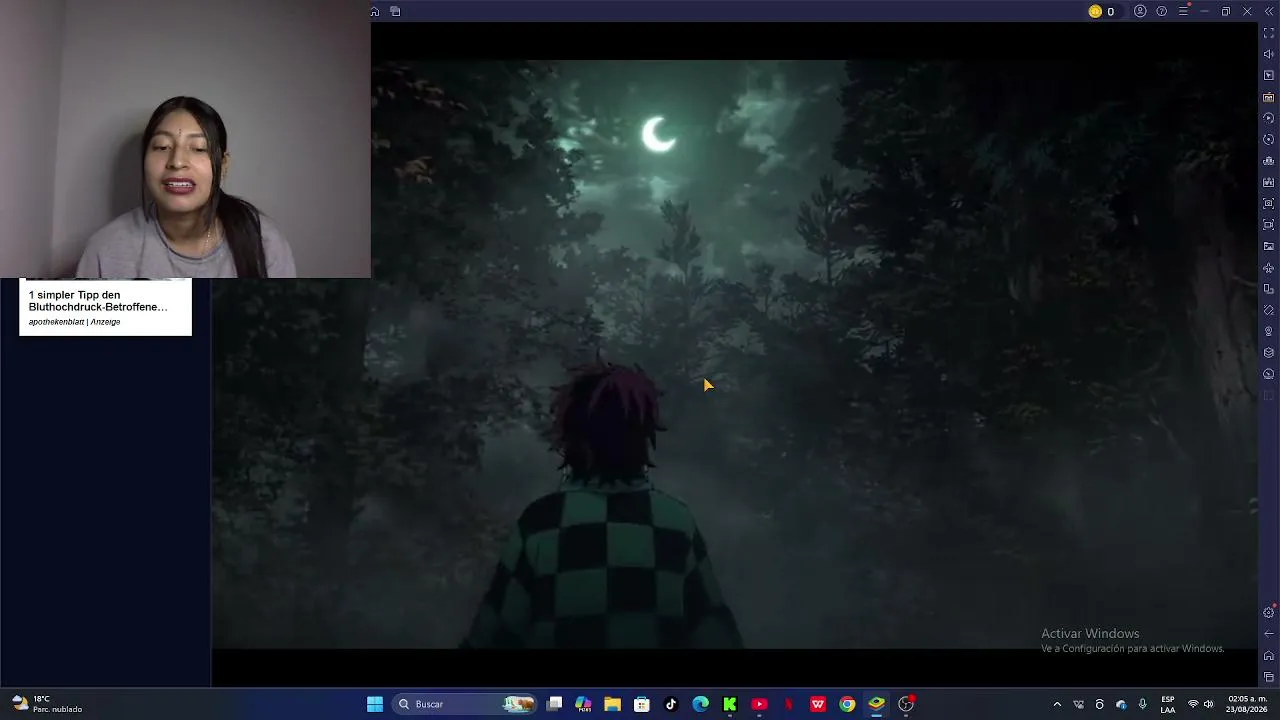
Task: Open File Explorer from the taskbar
Action: tap(612, 704)
